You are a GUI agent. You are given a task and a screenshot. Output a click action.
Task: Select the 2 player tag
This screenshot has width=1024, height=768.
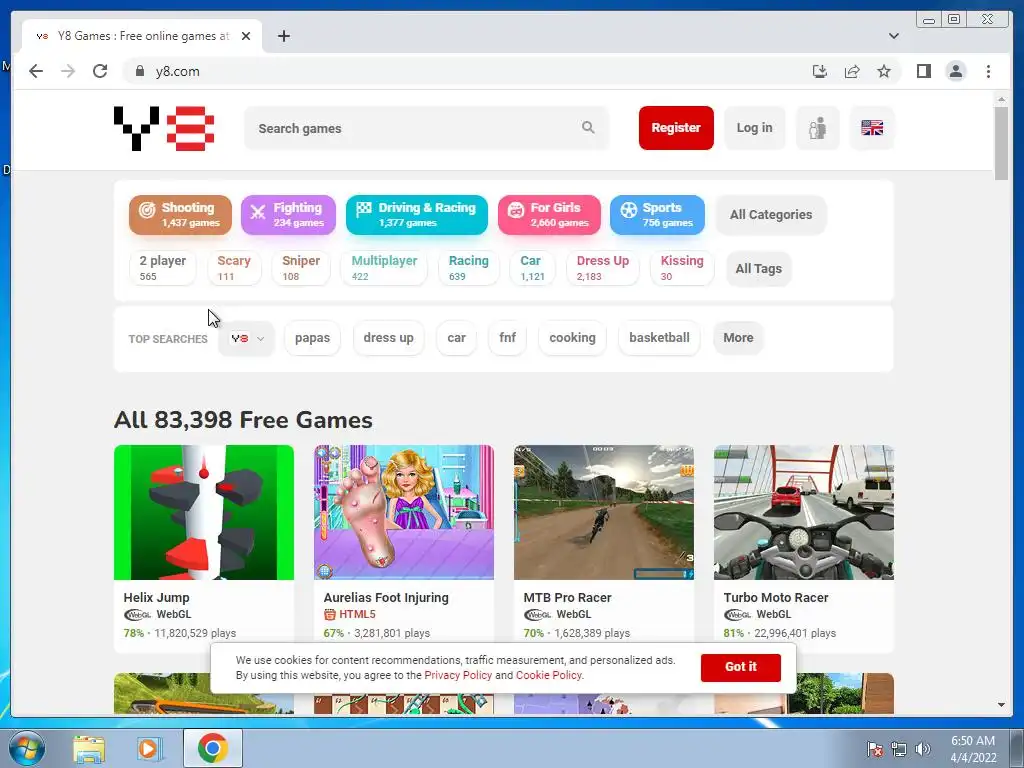162,268
